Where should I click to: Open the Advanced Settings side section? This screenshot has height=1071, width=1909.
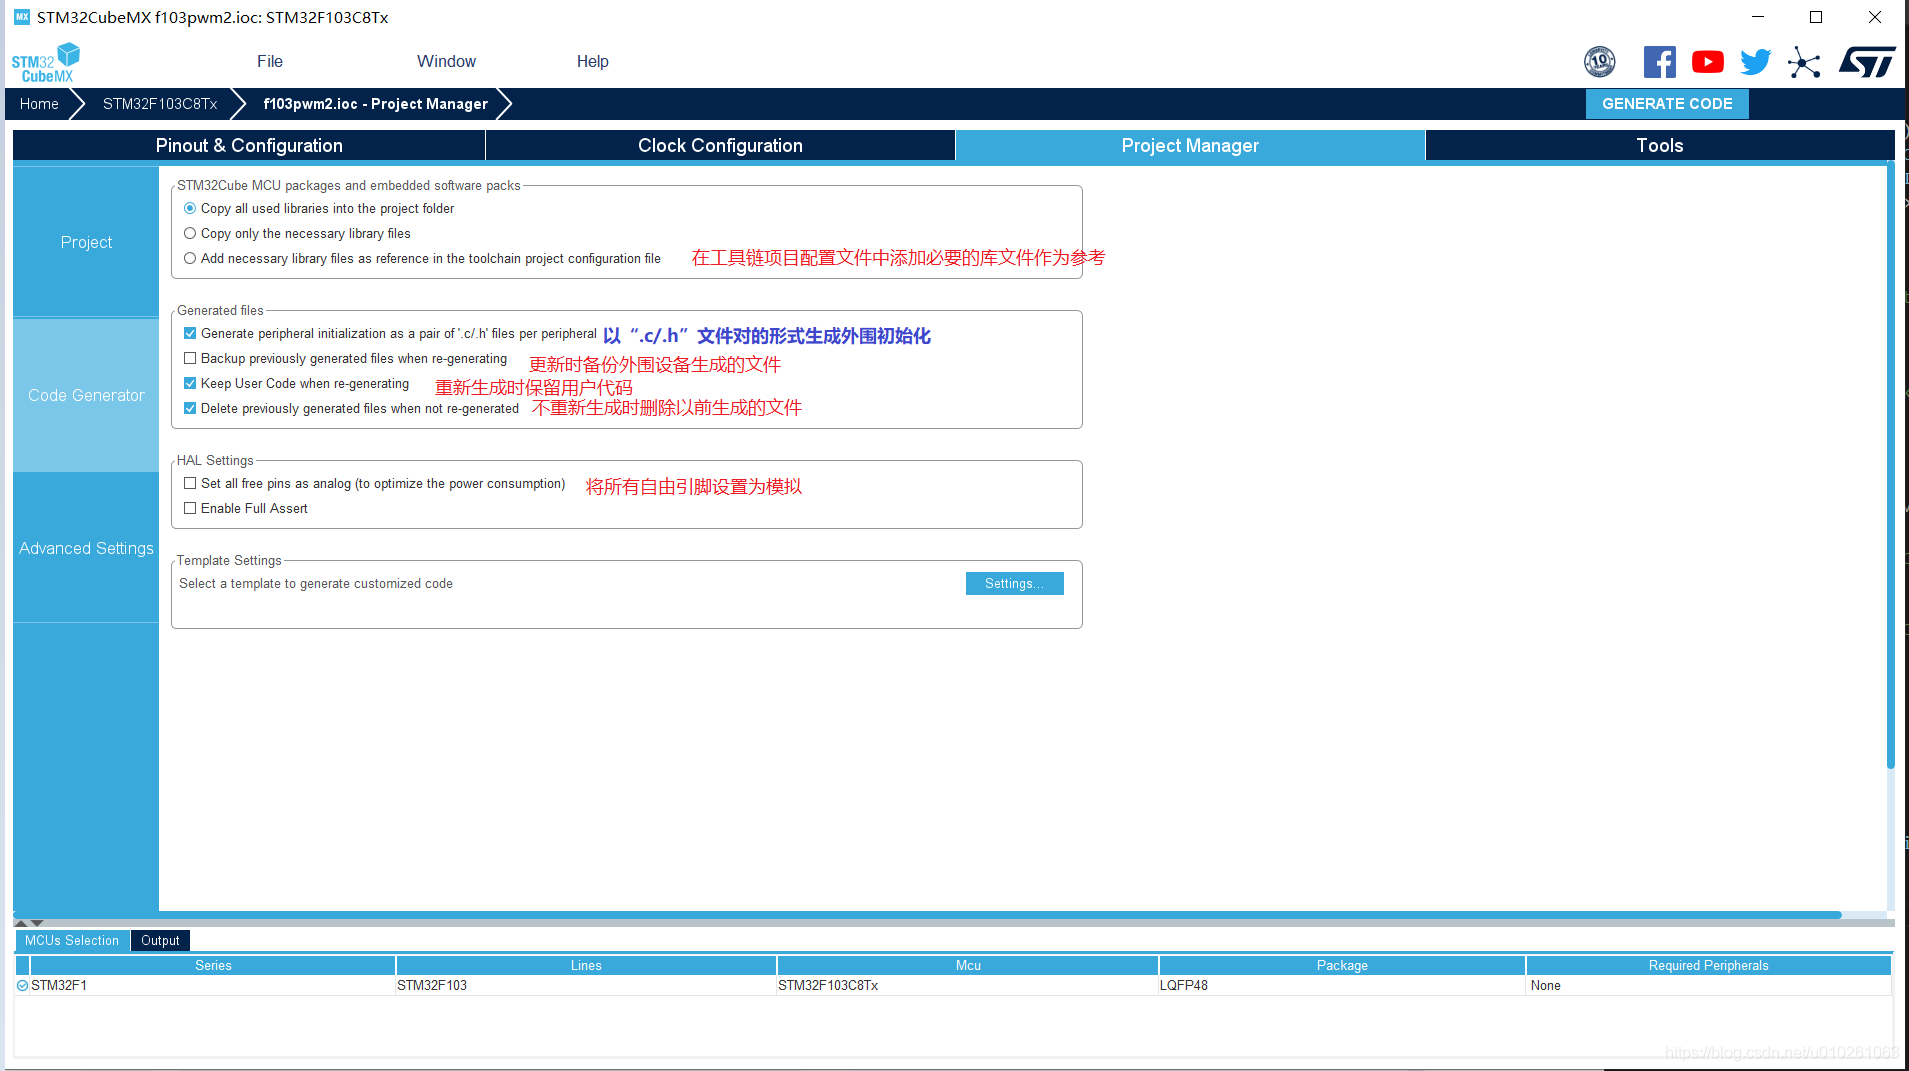pyautogui.click(x=86, y=548)
